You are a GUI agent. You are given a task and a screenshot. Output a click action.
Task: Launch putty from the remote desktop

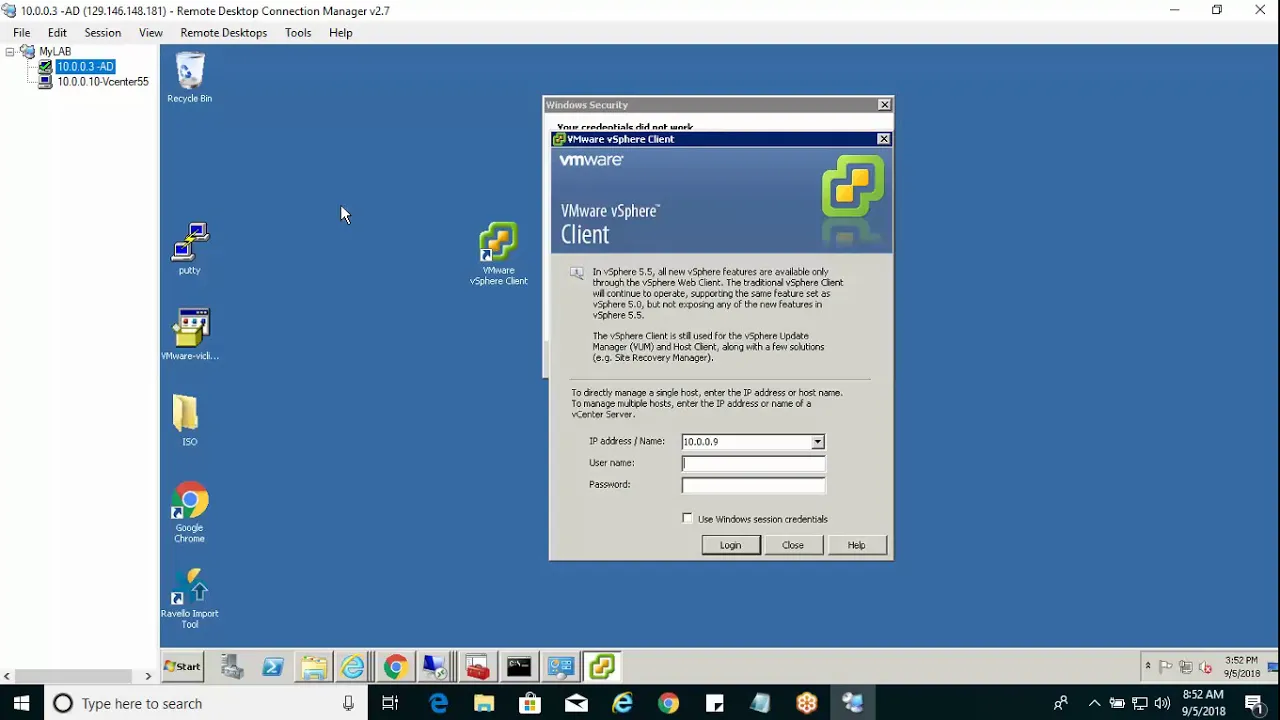tap(190, 249)
